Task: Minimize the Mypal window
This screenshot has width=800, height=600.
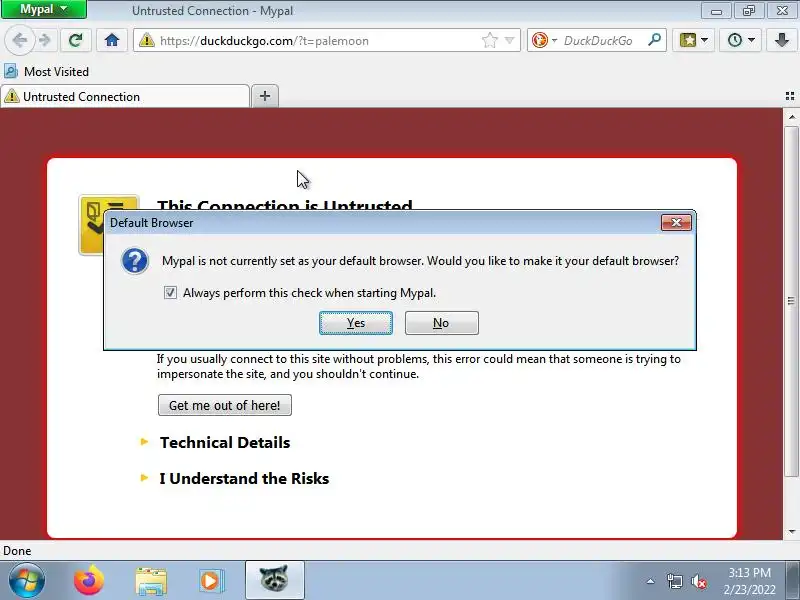Action: 716,10
